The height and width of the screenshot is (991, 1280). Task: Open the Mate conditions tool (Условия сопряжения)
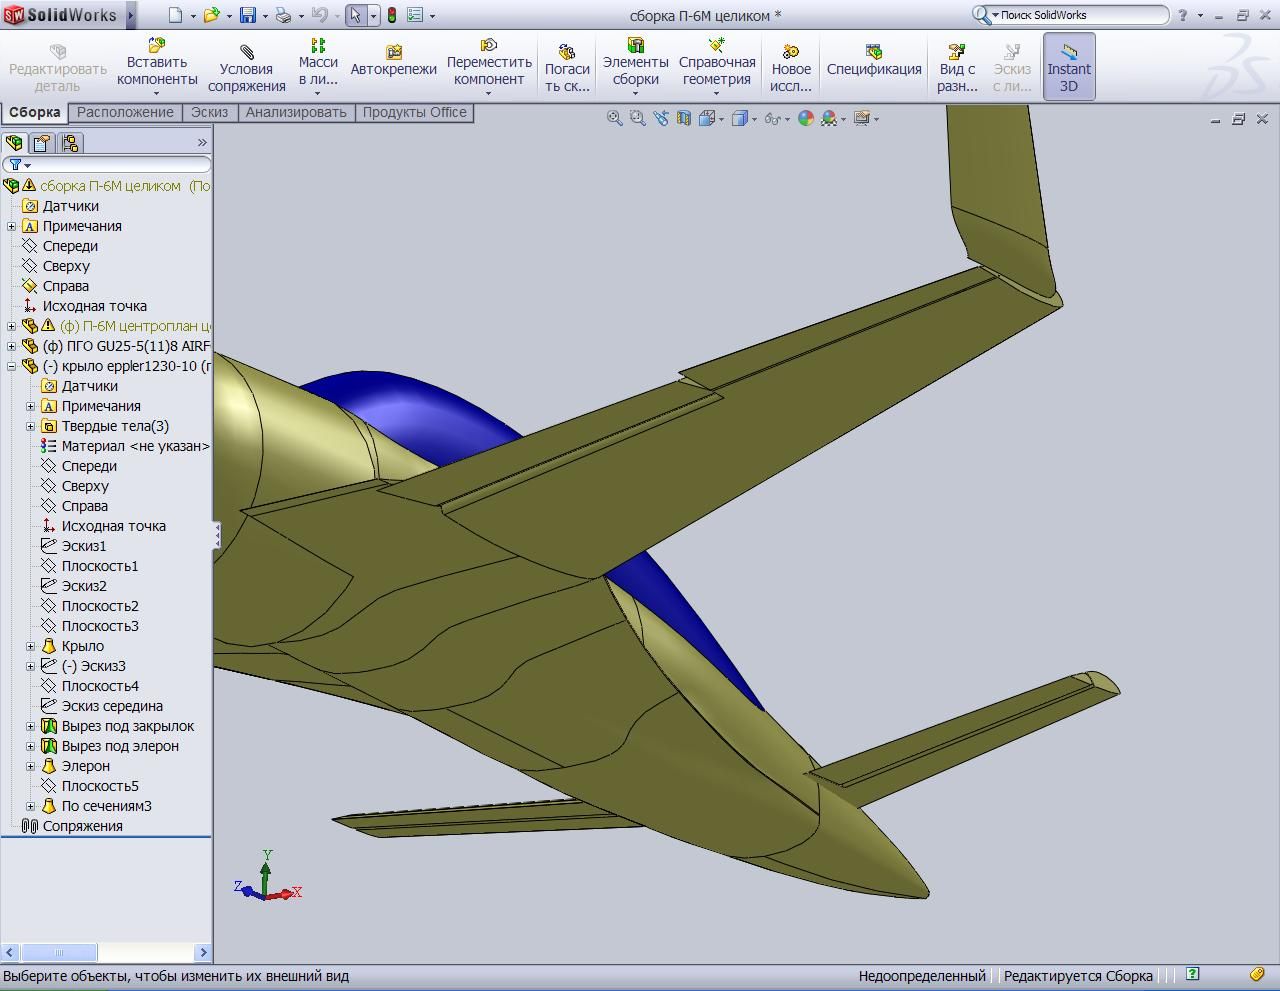(246, 67)
